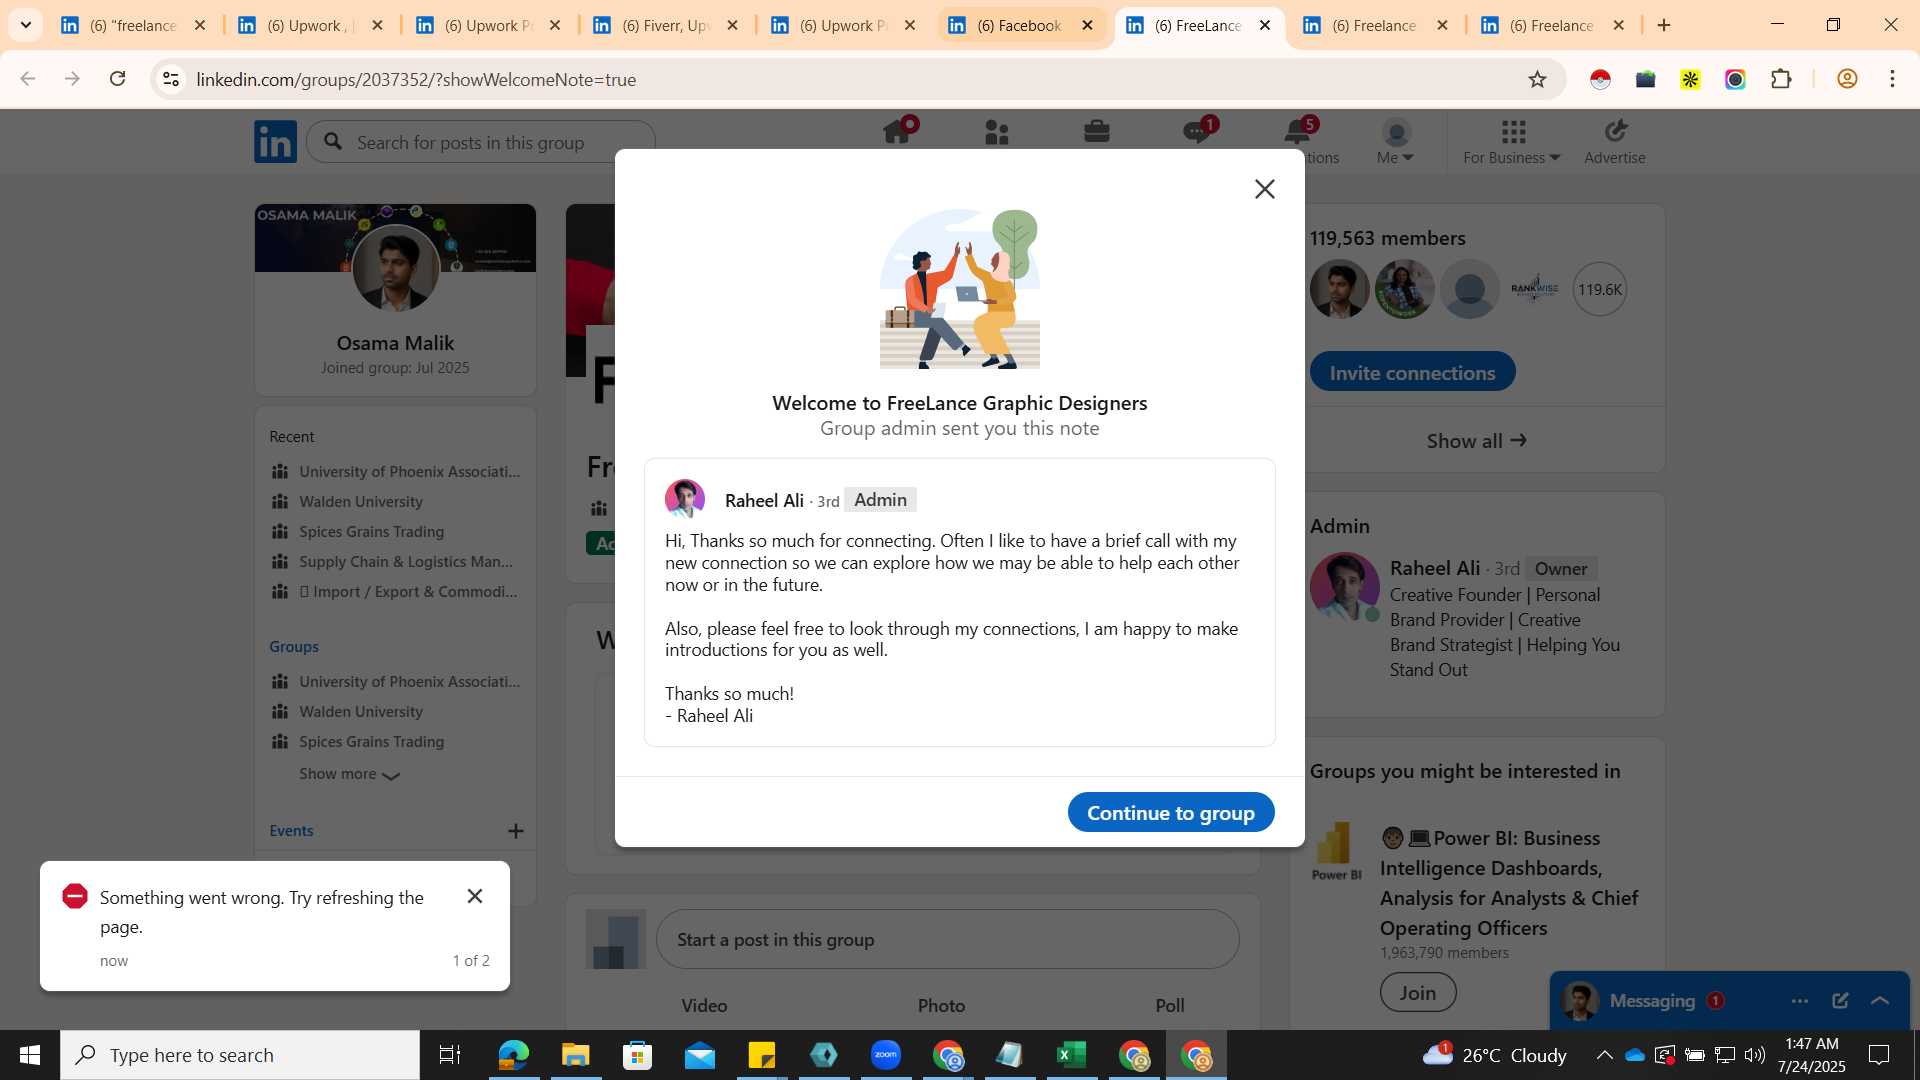The height and width of the screenshot is (1080, 1920).
Task: Expand For Business apps menu
Action: coord(1512,141)
